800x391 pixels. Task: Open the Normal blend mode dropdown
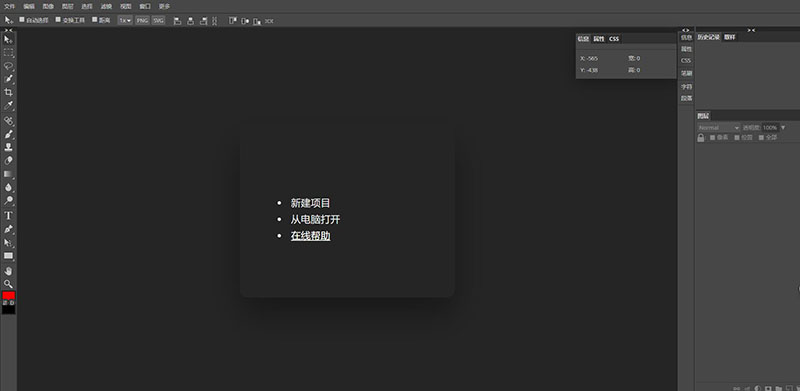pyautogui.click(x=718, y=128)
